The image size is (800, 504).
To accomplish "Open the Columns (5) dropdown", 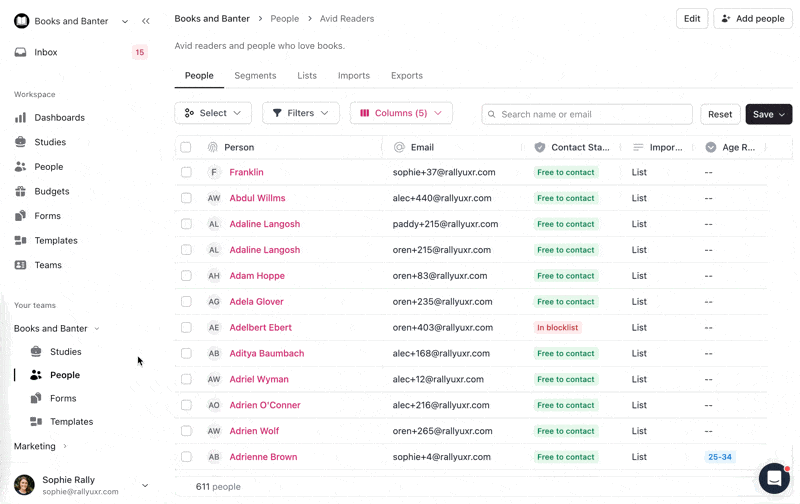I will [401, 113].
